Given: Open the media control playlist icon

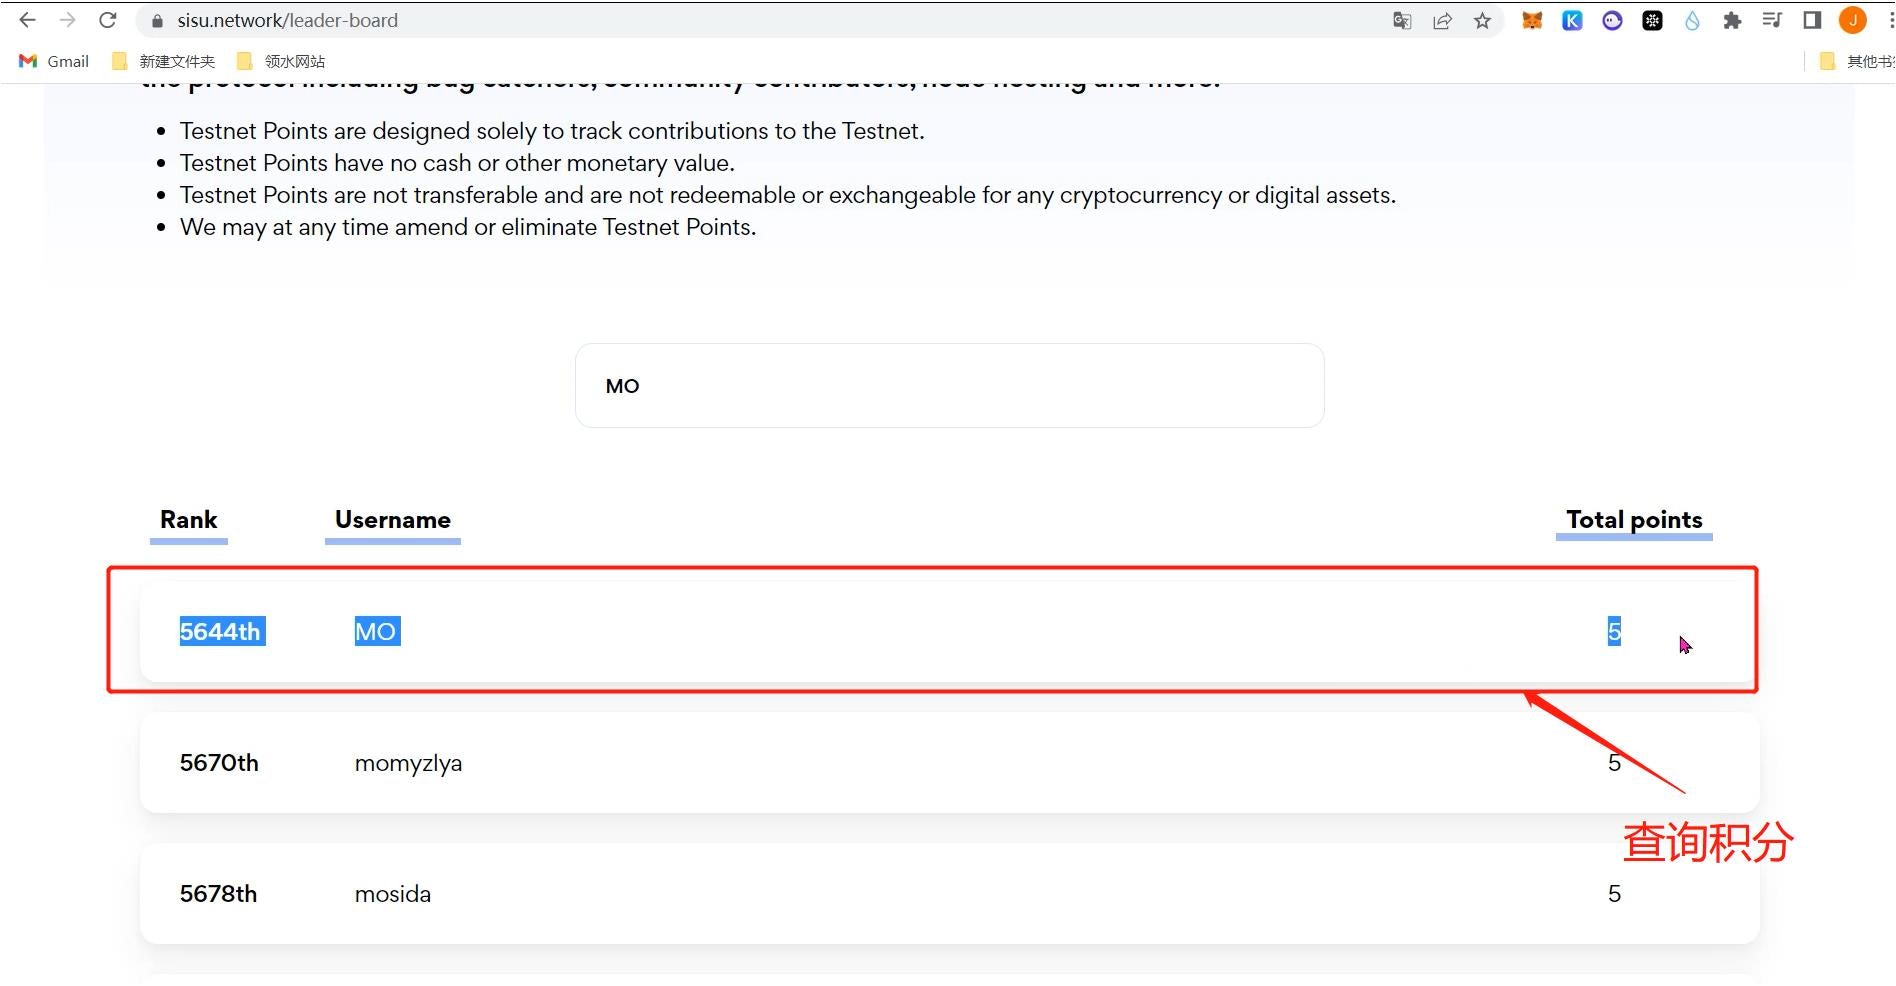Looking at the screenshot, I should pos(1772,20).
